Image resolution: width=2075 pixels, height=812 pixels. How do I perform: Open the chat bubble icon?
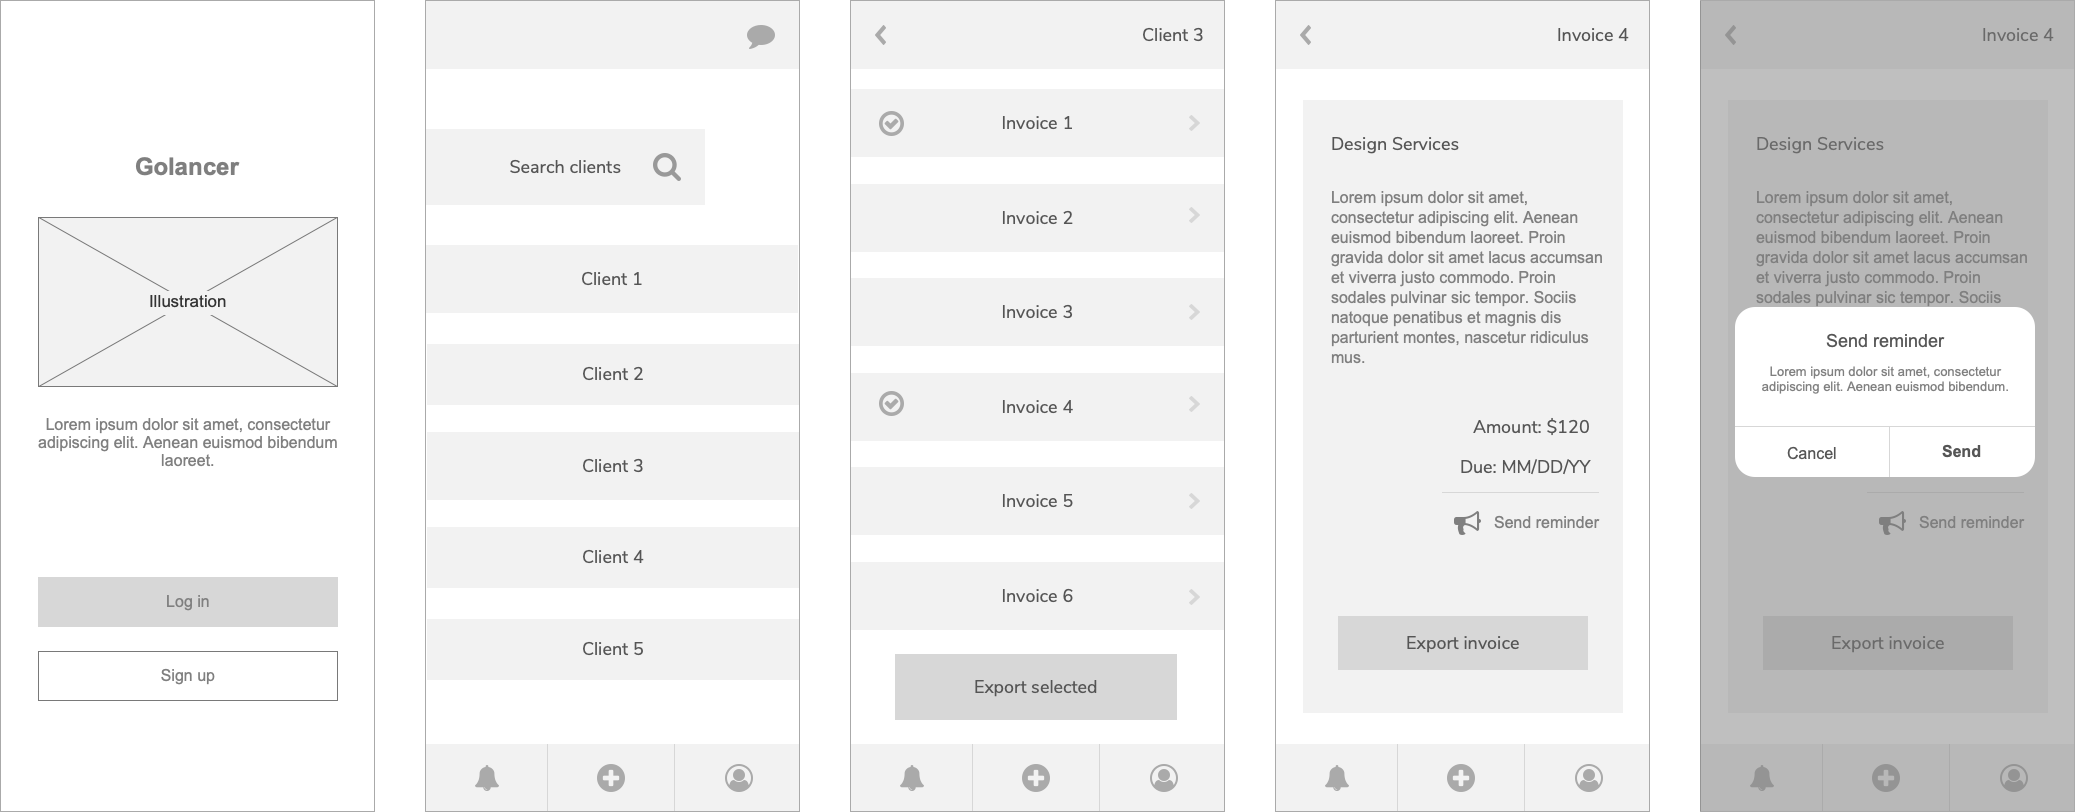tap(760, 37)
